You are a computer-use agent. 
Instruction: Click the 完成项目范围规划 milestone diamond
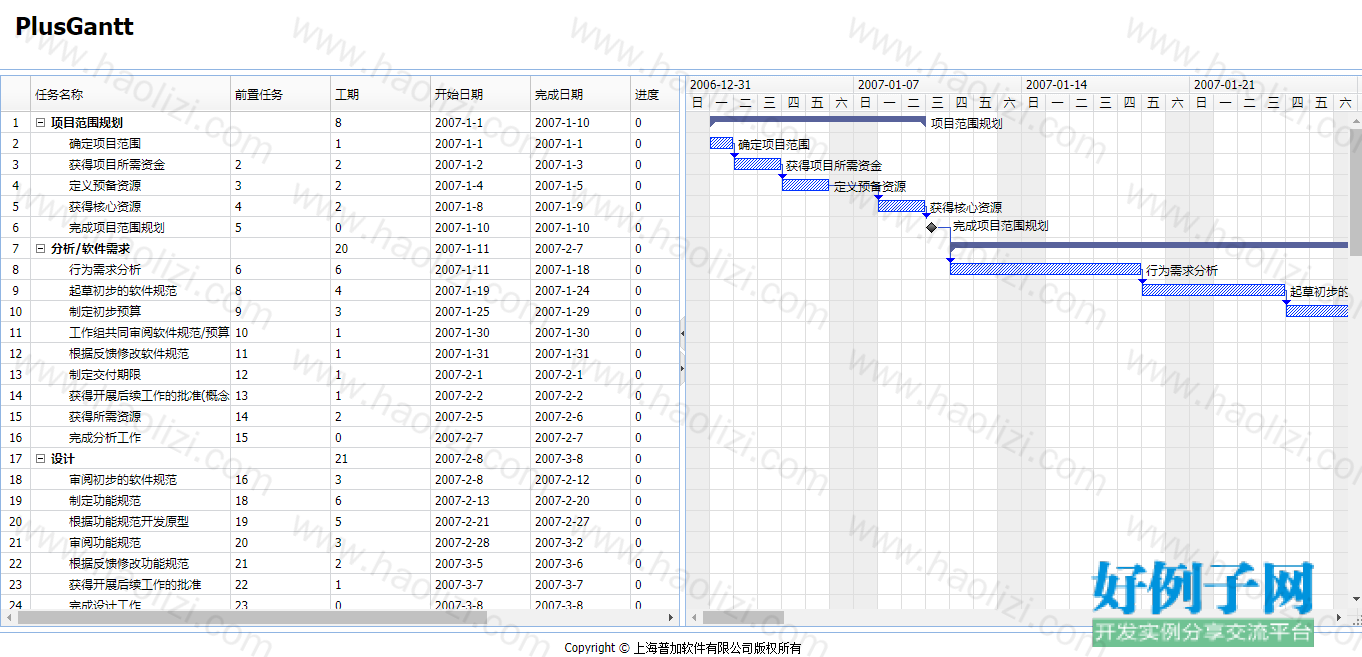pos(931,227)
